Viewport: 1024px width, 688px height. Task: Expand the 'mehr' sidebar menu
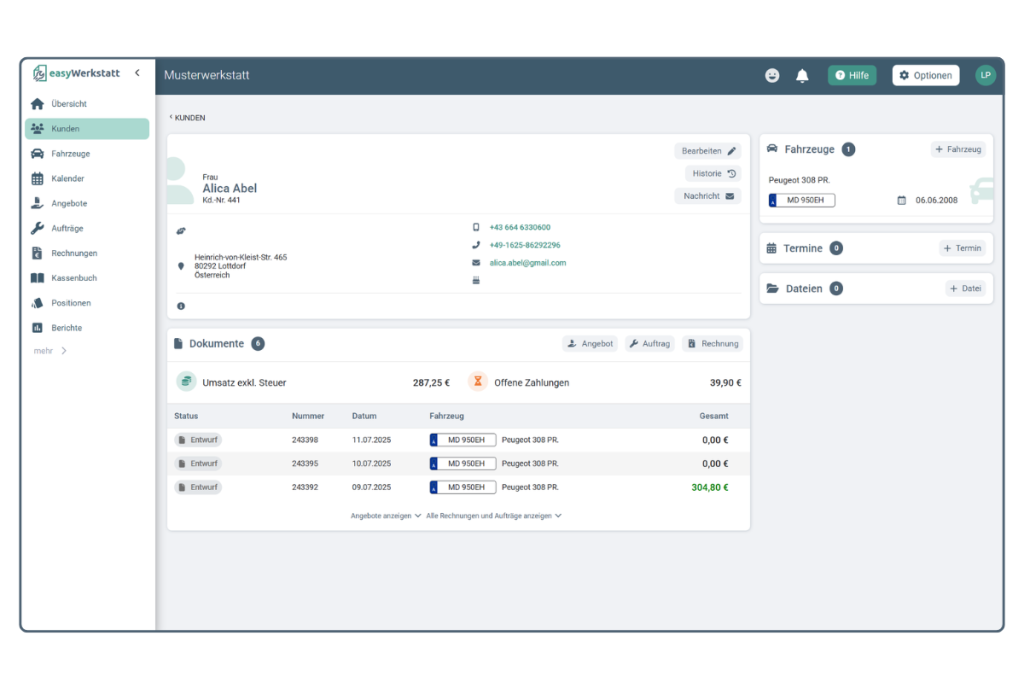pyautogui.click(x=50, y=351)
